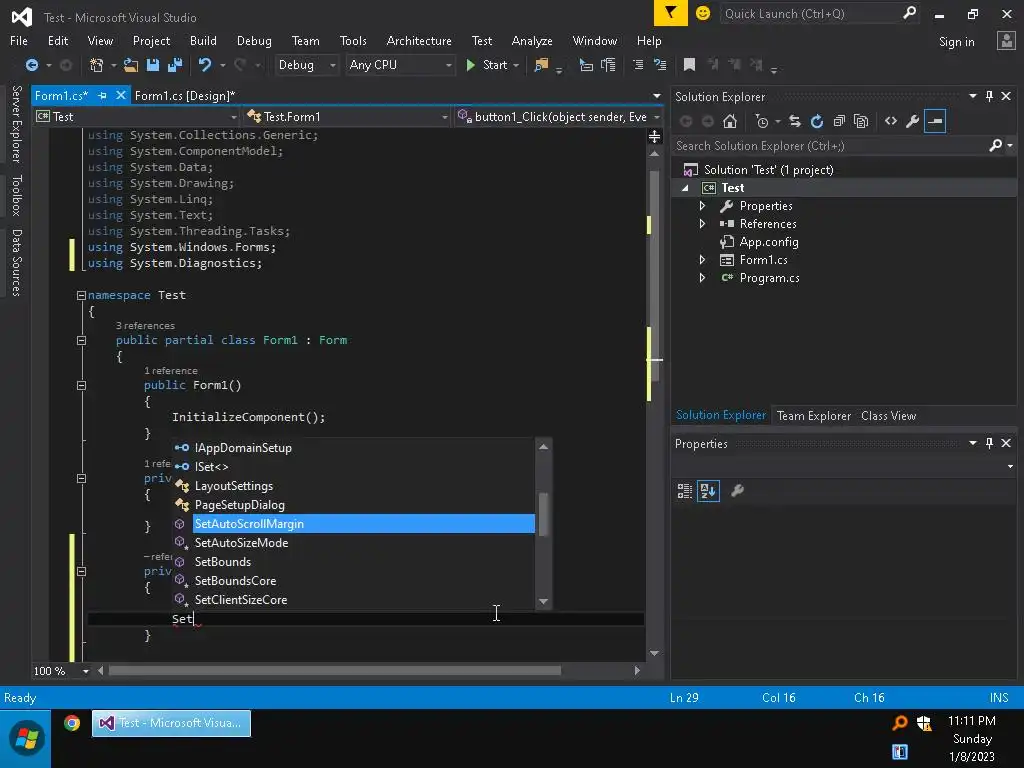The width and height of the screenshot is (1024, 768).
Task: Click the Find in Files toolbar icon
Action: [x=541, y=65]
